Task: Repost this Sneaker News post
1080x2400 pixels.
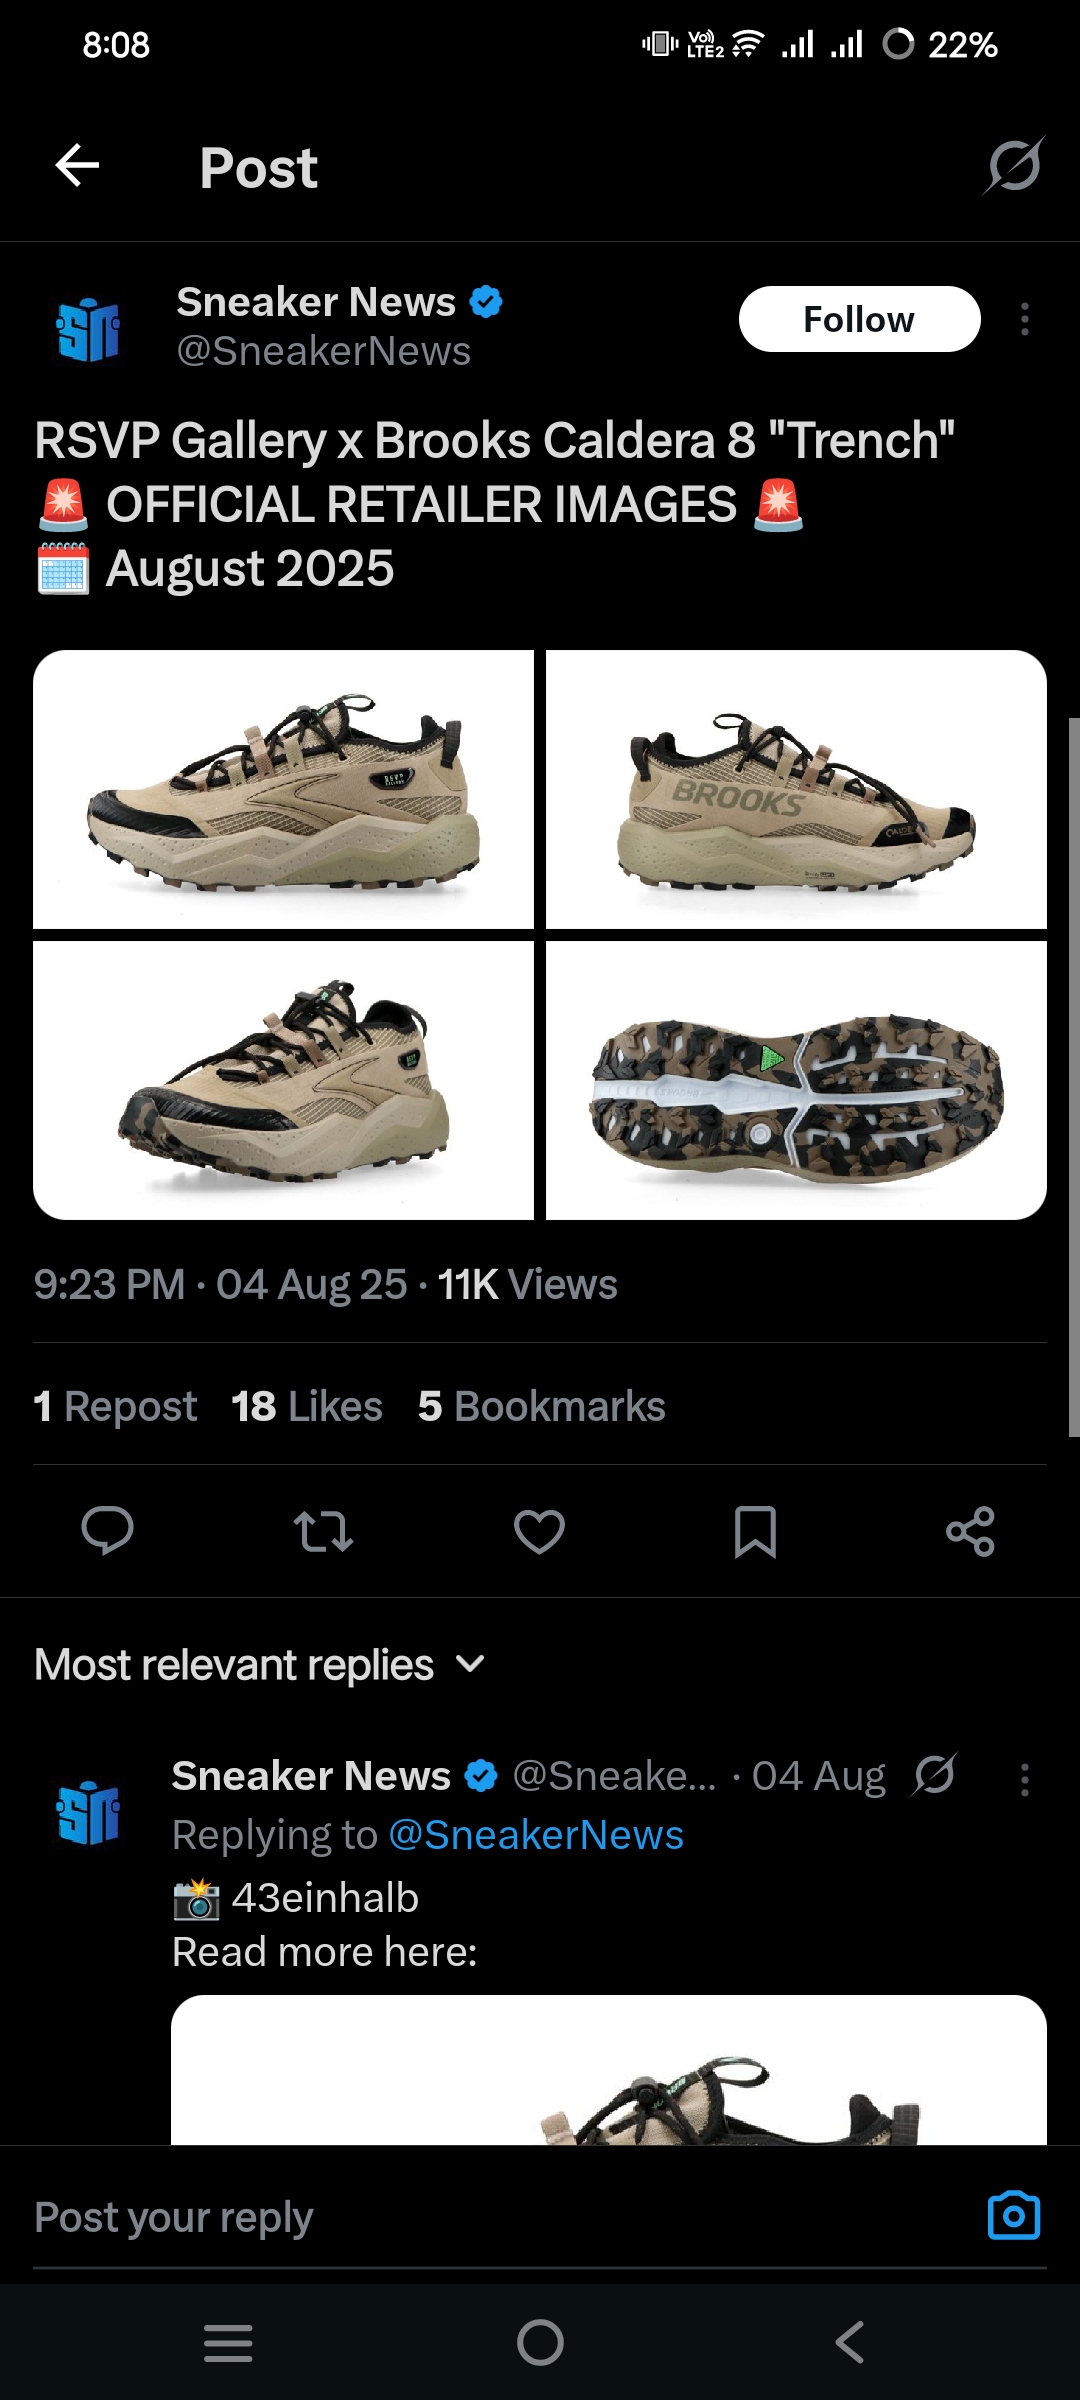Action: tap(323, 1530)
